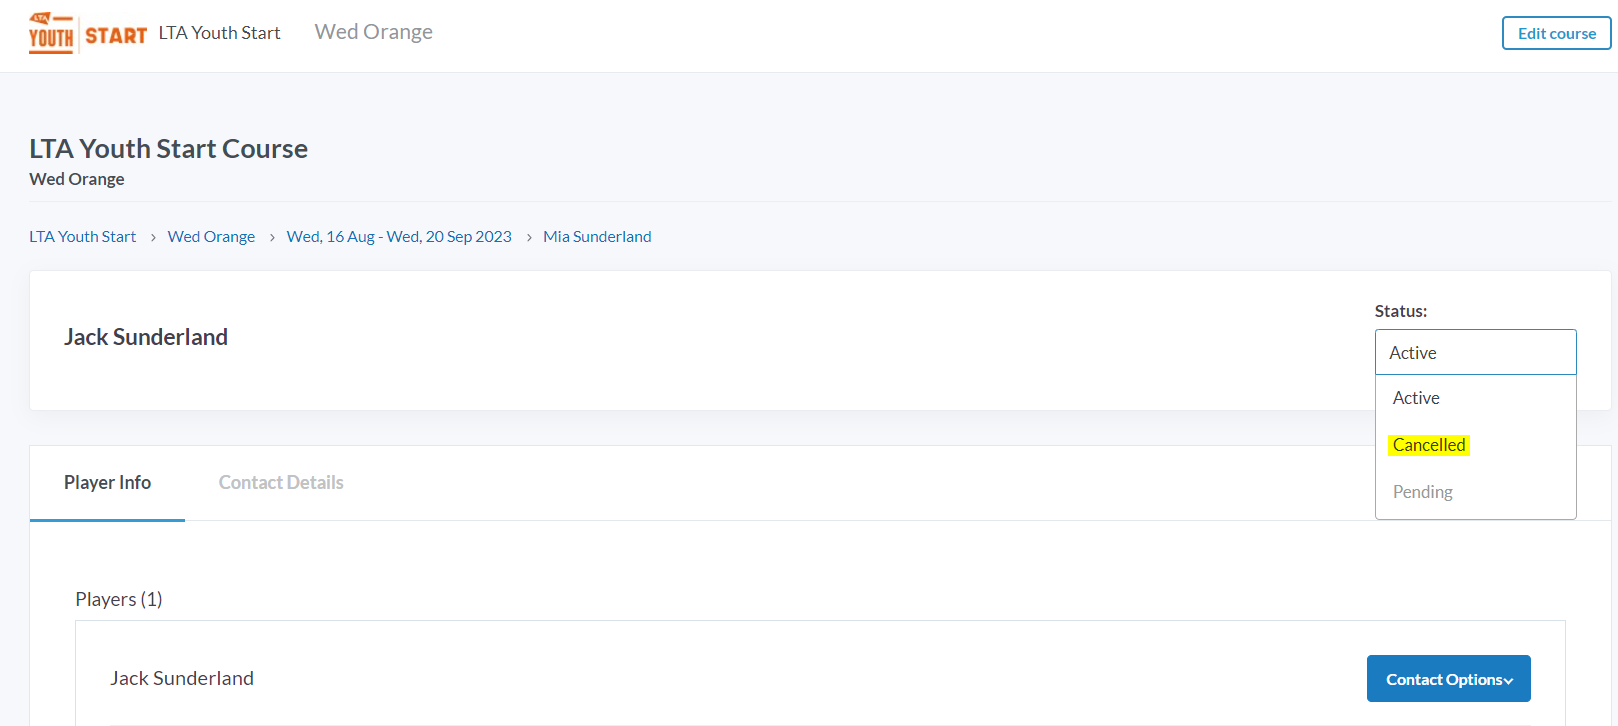
Task: Click the LTA Youth Start header title
Action: tap(219, 33)
